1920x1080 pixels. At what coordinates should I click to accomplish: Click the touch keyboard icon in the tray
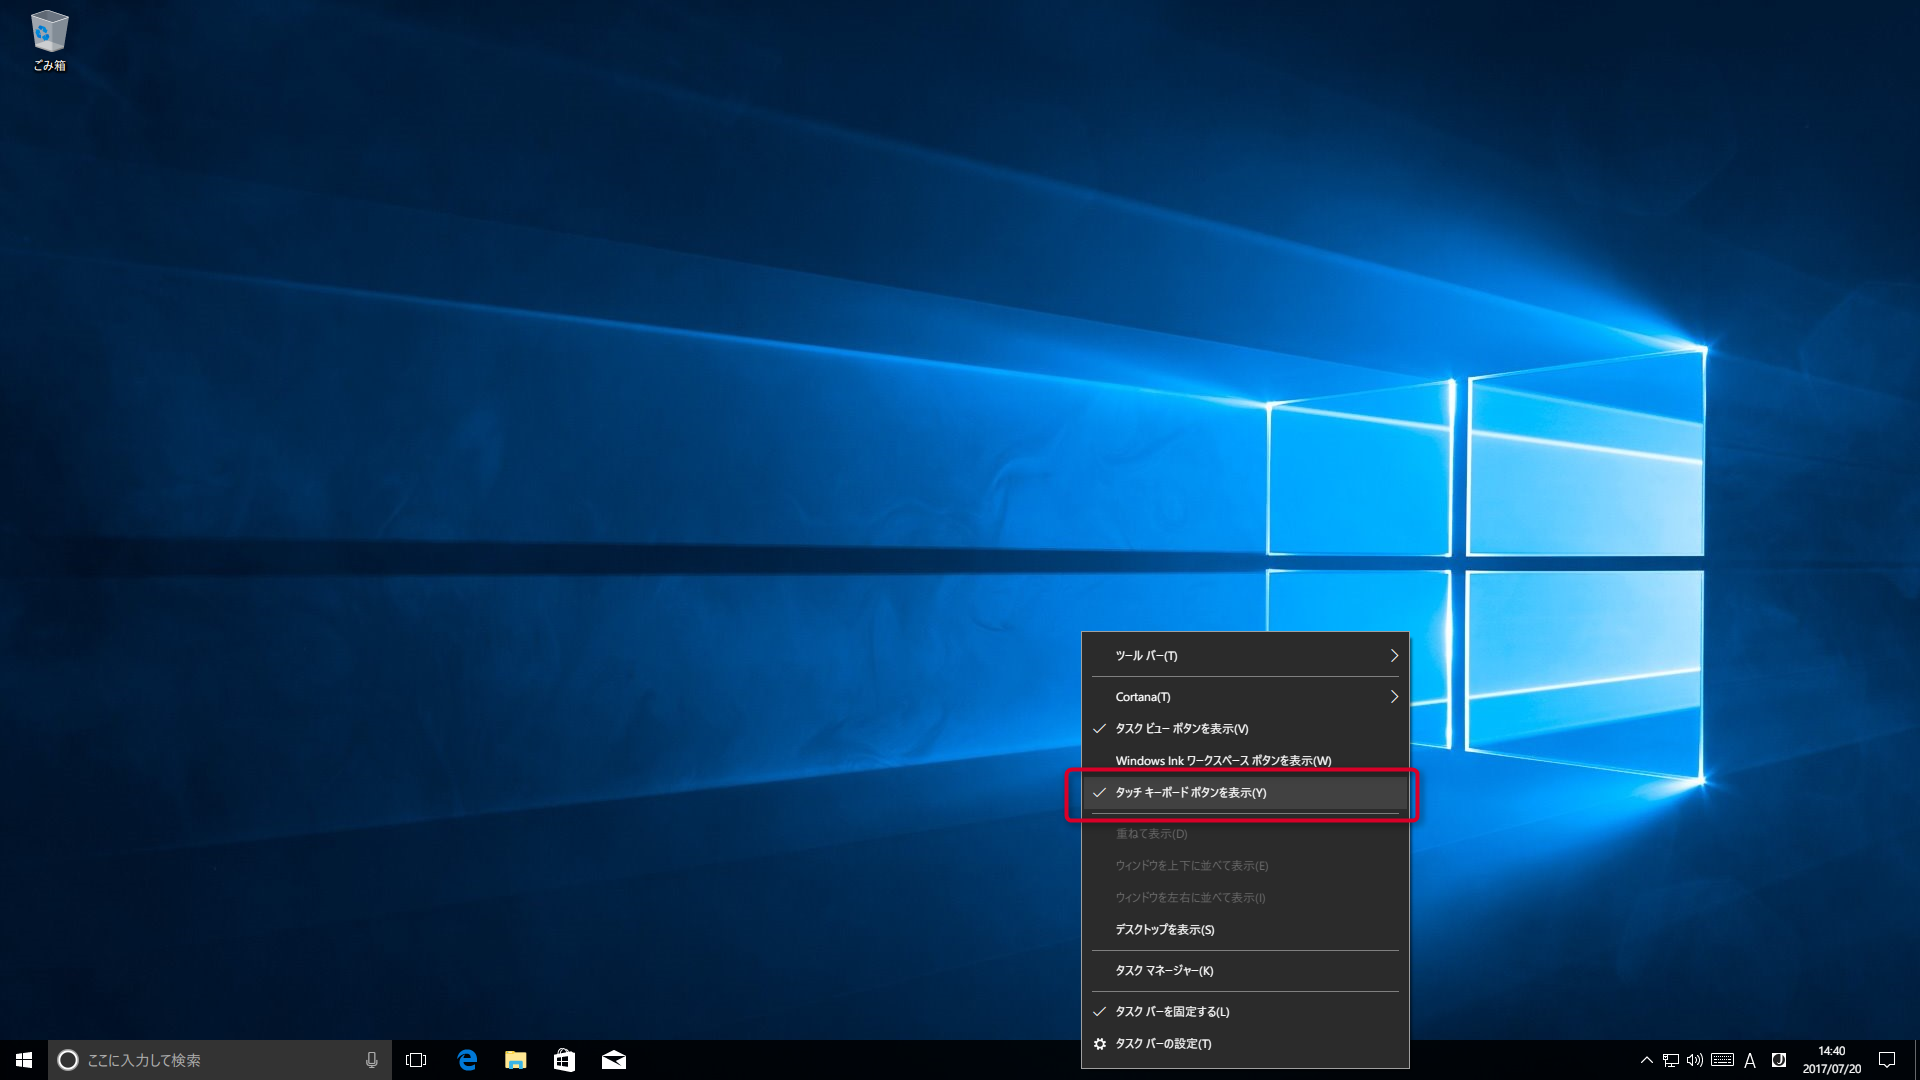coord(1721,1059)
